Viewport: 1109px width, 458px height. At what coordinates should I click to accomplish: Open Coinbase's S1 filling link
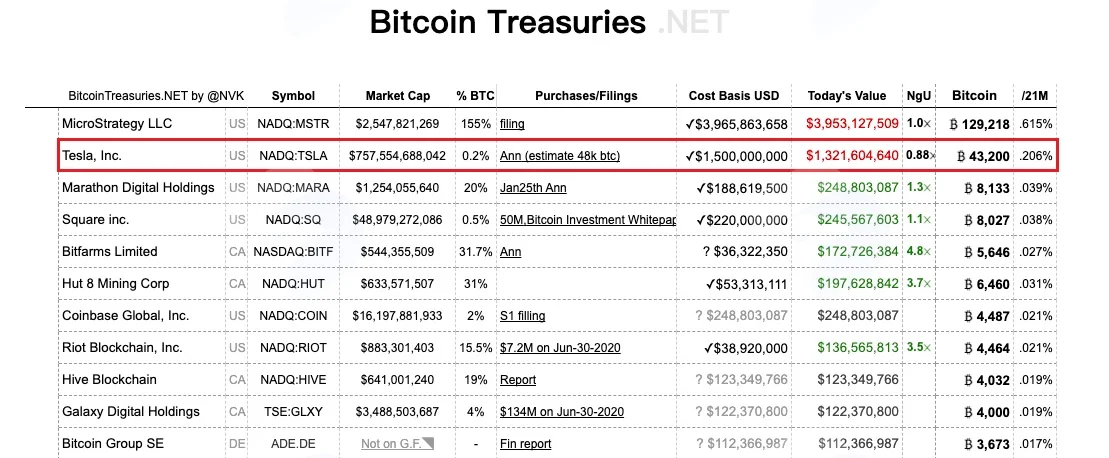click(523, 316)
